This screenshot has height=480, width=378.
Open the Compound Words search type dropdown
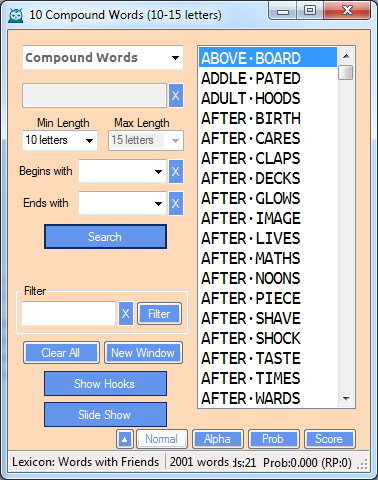pos(103,58)
